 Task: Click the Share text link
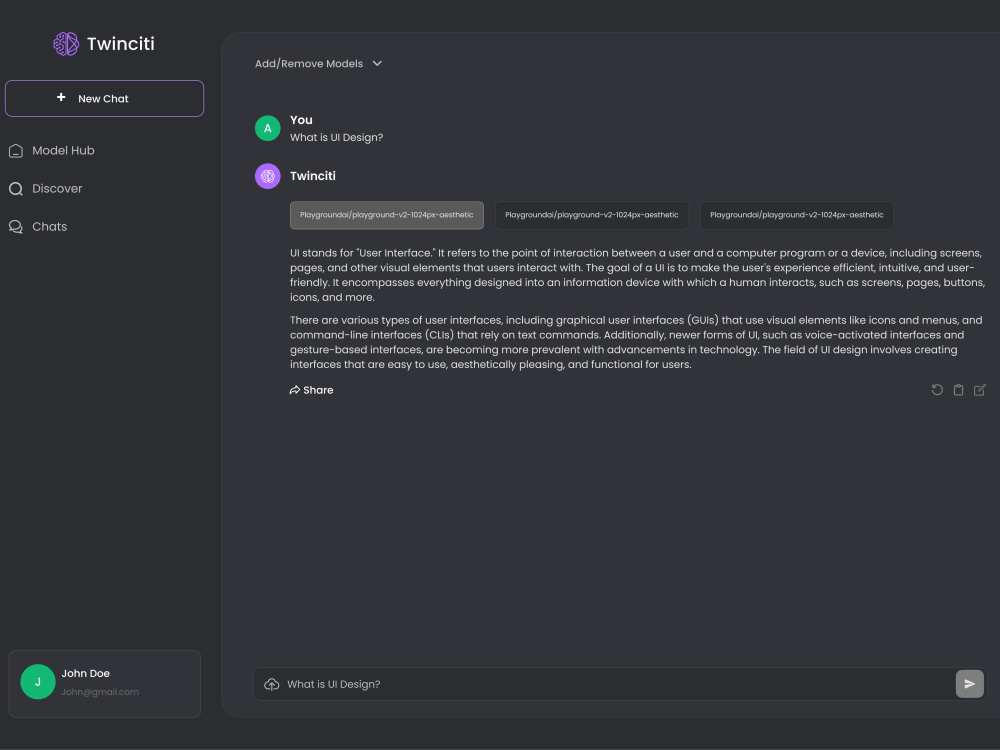318,390
